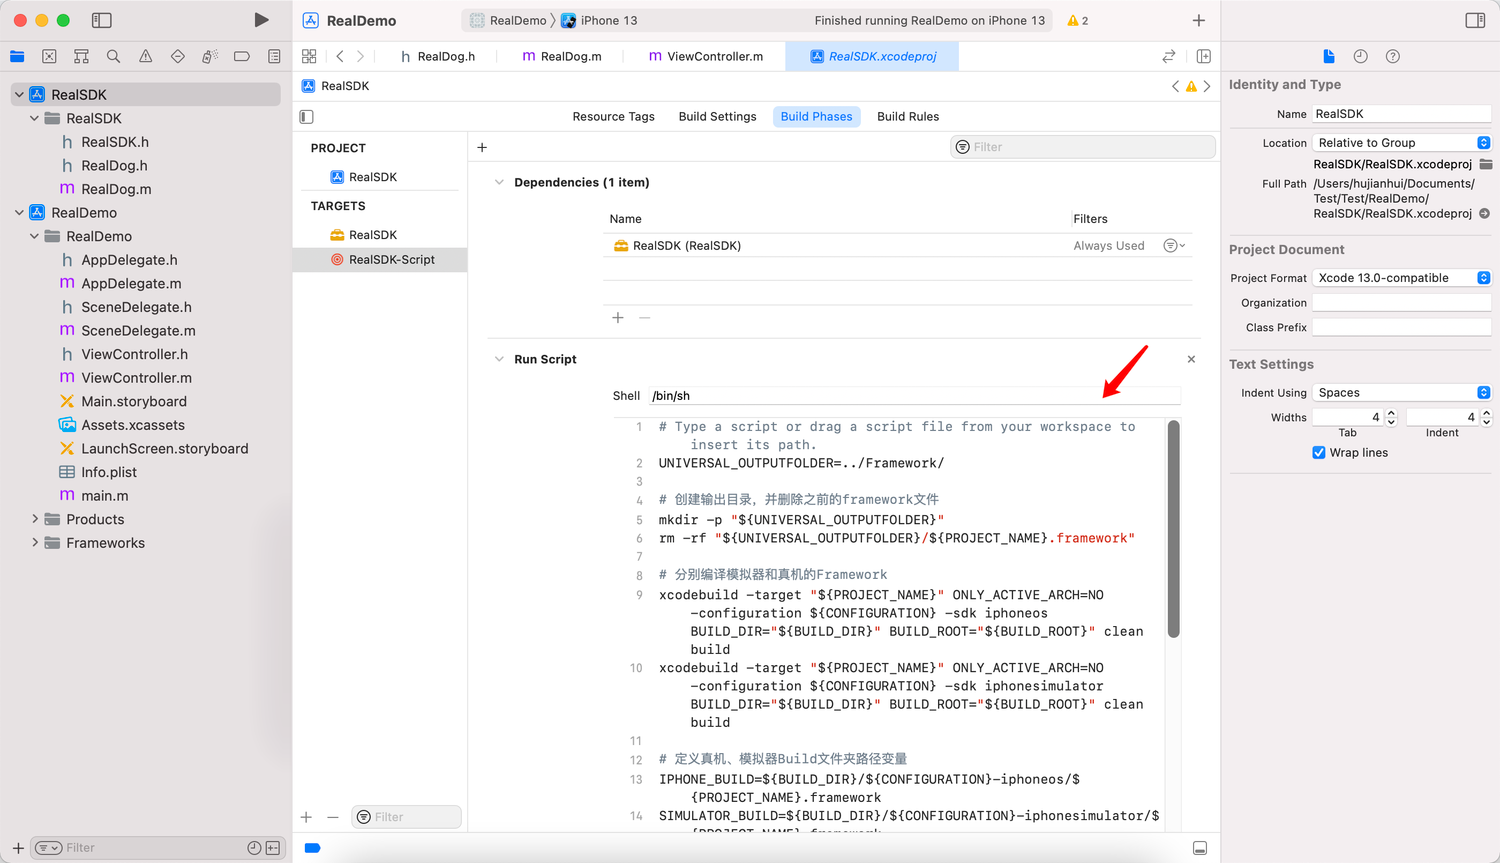1500x863 pixels.
Task: Collapse the Dependencies section
Action: coord(499,182)
